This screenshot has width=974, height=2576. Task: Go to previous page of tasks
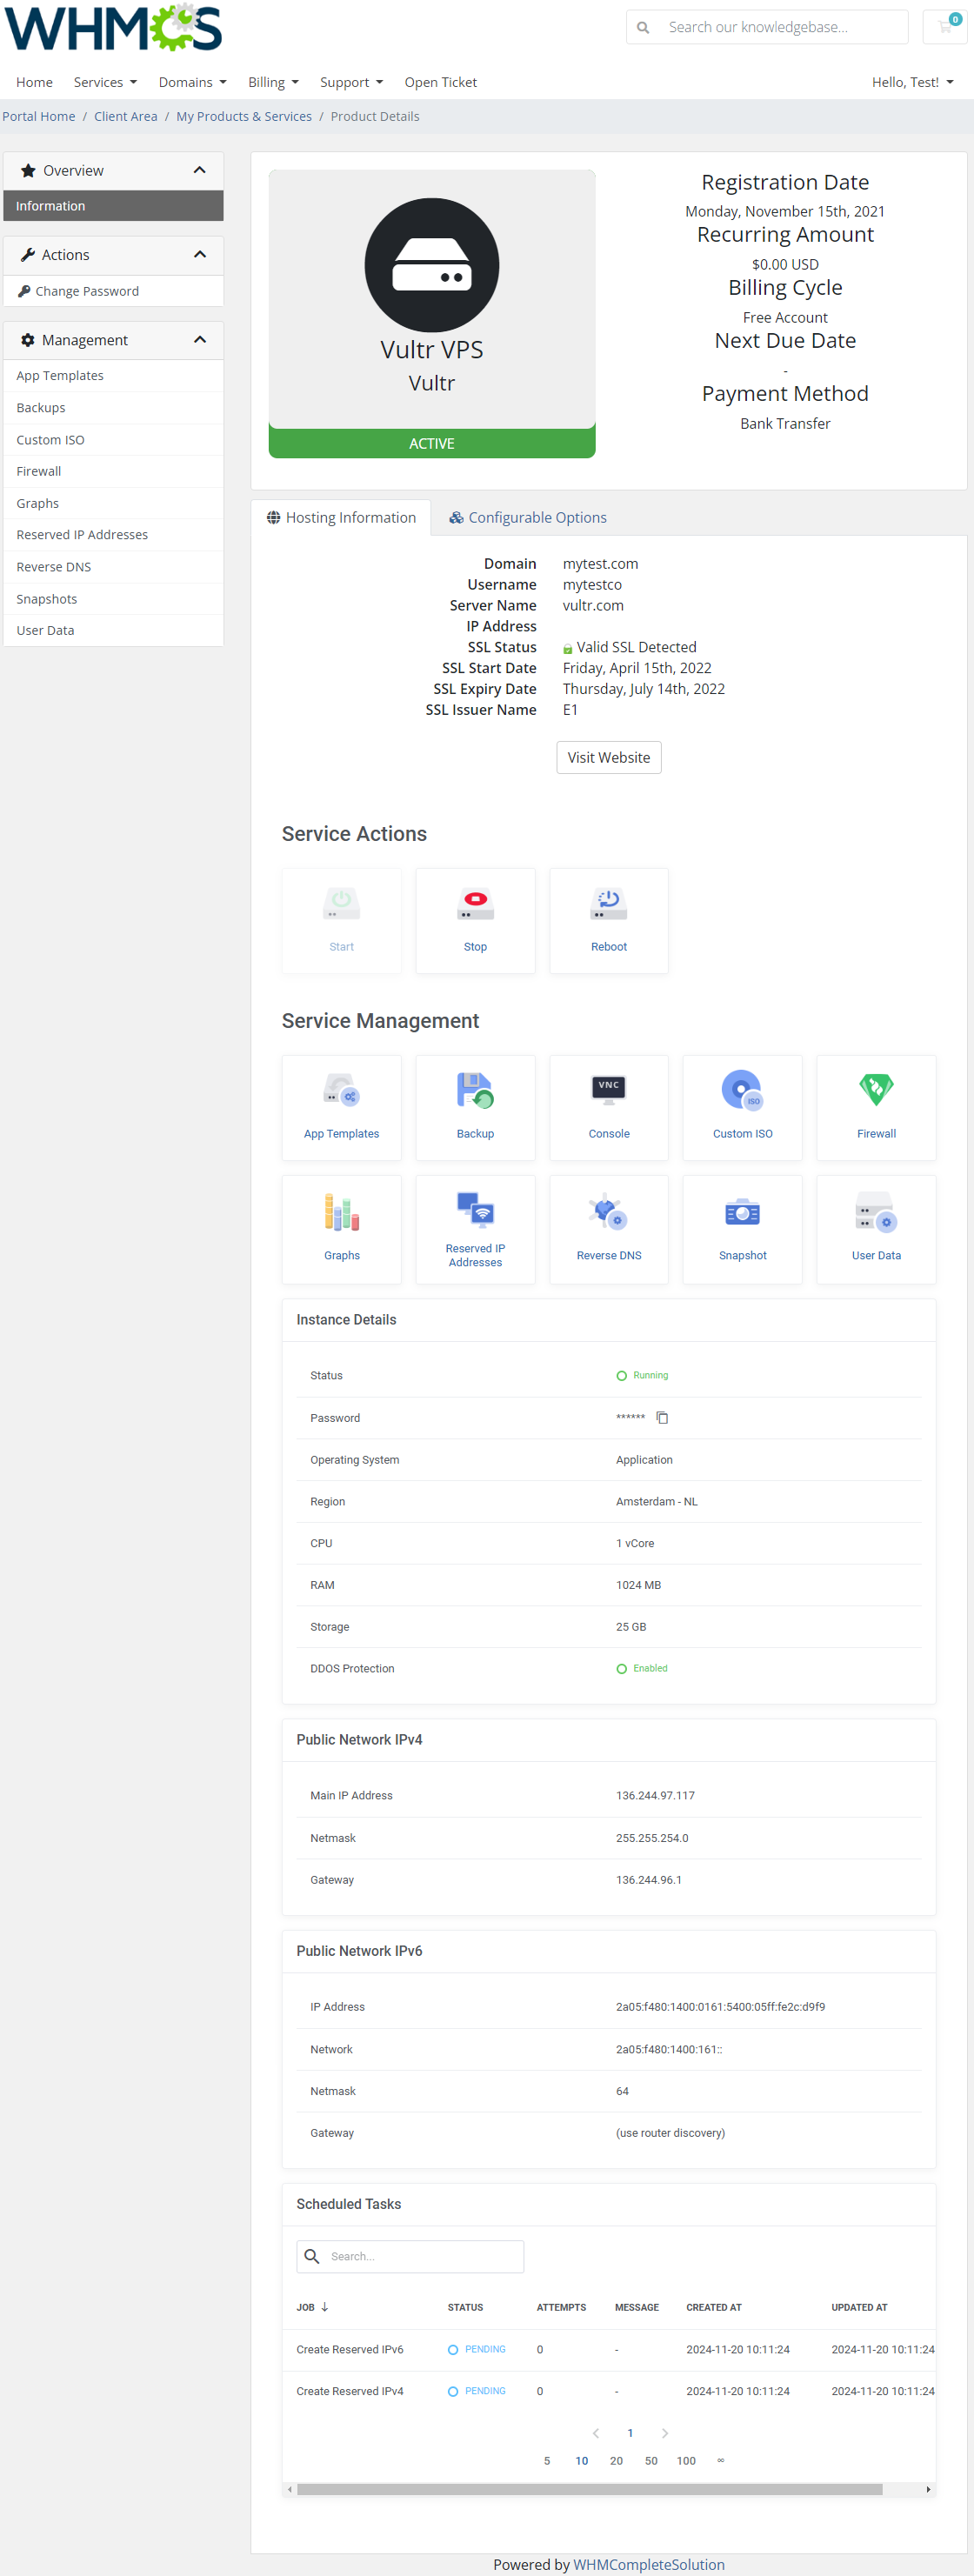[x=596, y=2433]
